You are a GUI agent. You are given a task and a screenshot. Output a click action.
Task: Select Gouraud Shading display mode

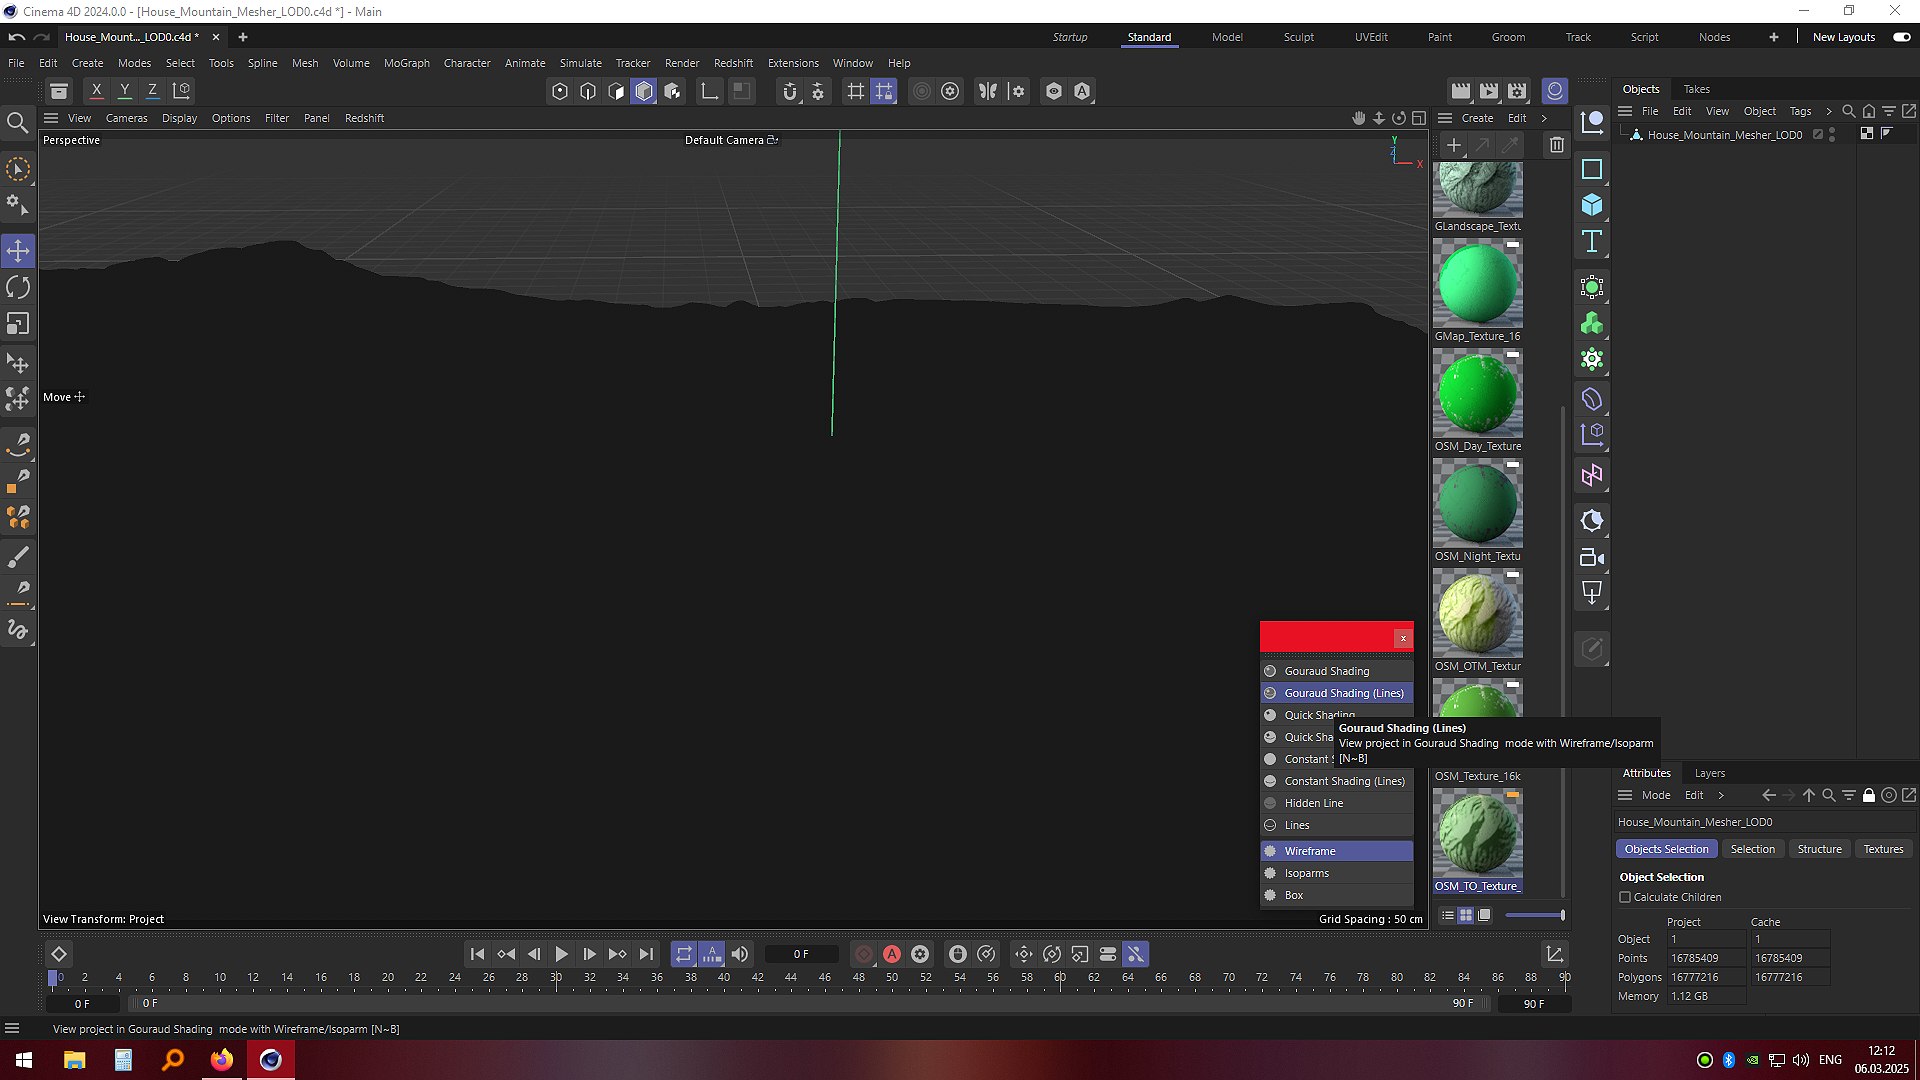click(x=1337, y=671)
